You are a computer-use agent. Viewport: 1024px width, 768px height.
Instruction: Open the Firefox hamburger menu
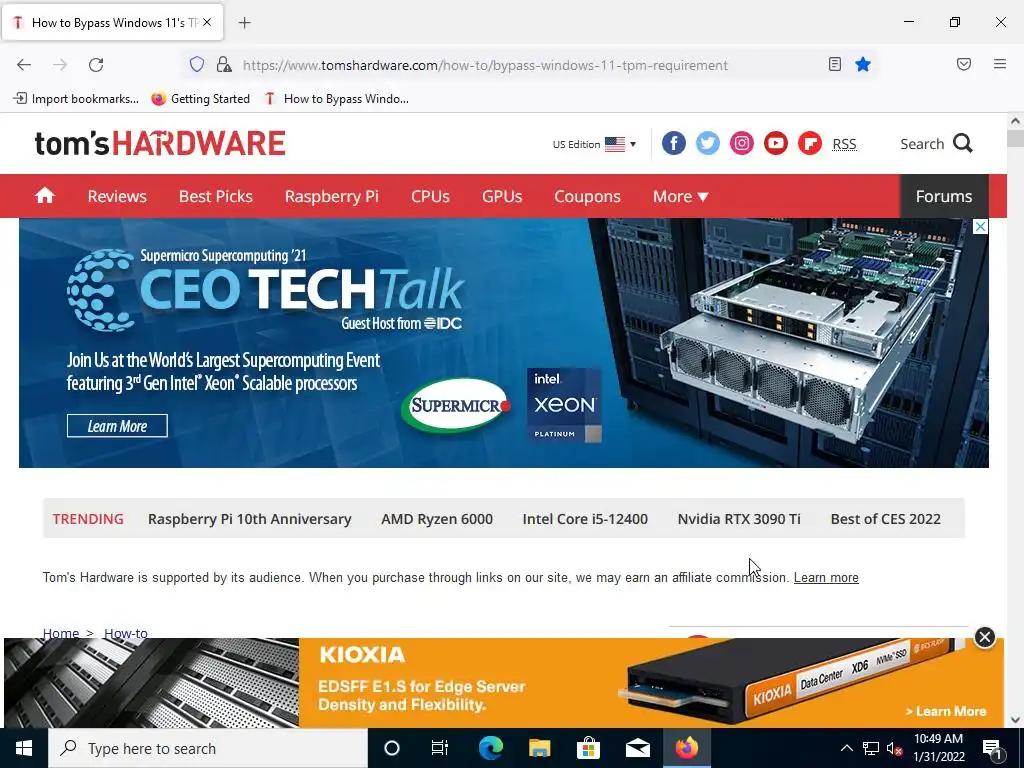(x=999, y=64)
